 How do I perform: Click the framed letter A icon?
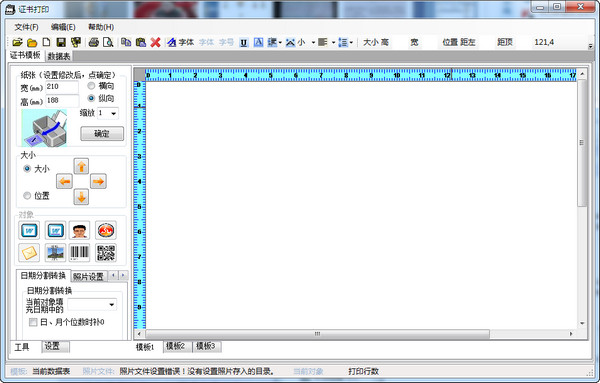258,42
